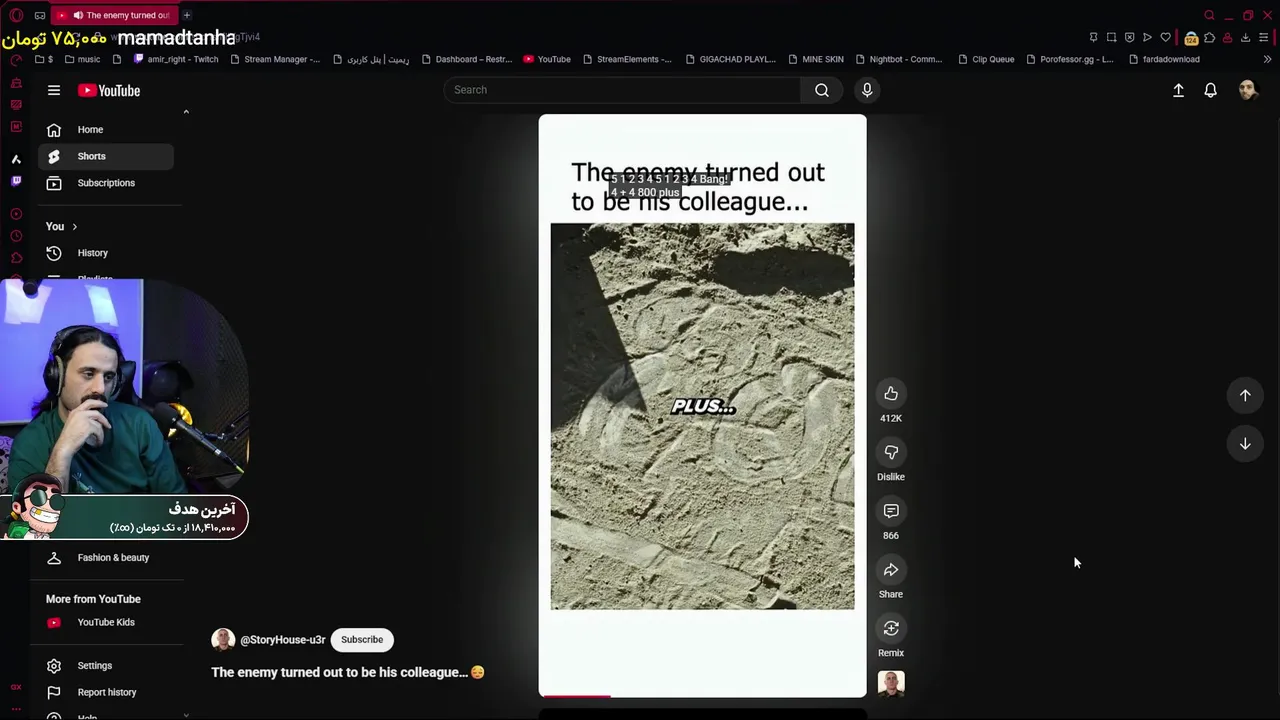Click the YouTube search field
The height and width of the screenshot is (720, 1280).
[x=621, y=90]
